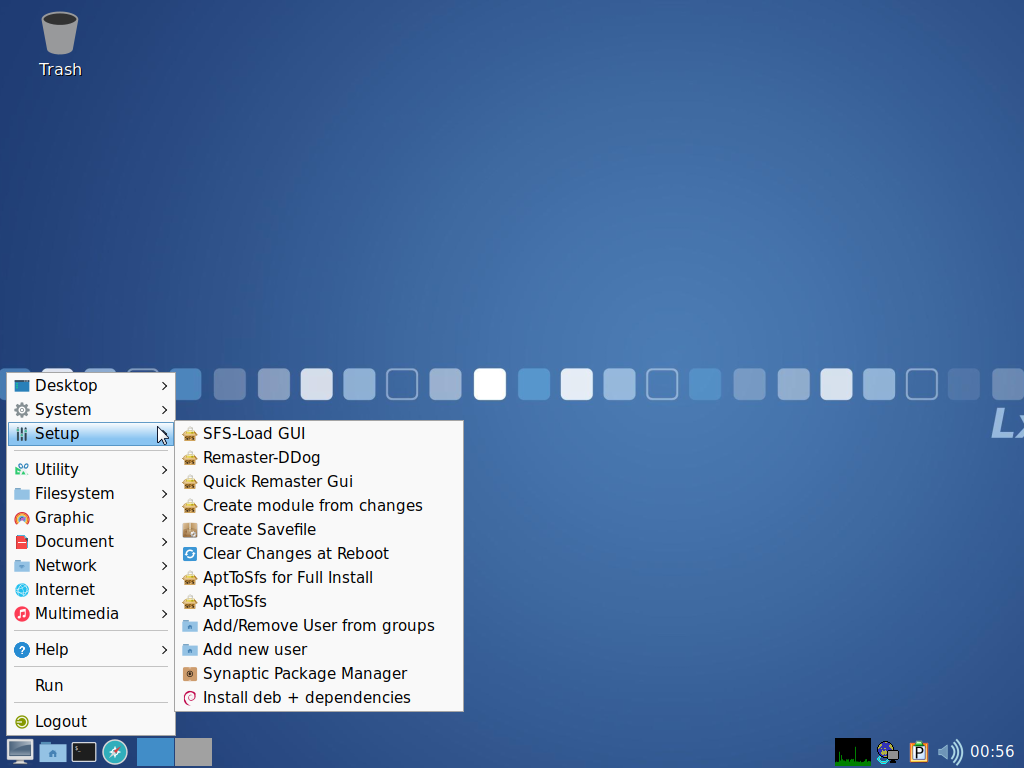The height and width of the screenshot is (768, 1024).
Task: Click Run in the main menu
Action: coord(49,685)
